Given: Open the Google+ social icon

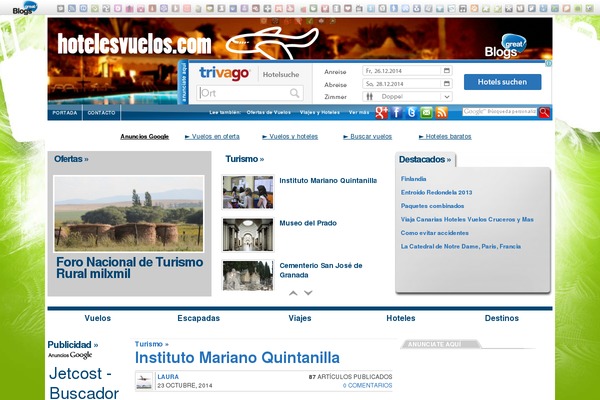Looking at the screenshot, I should tap(382, 113).
